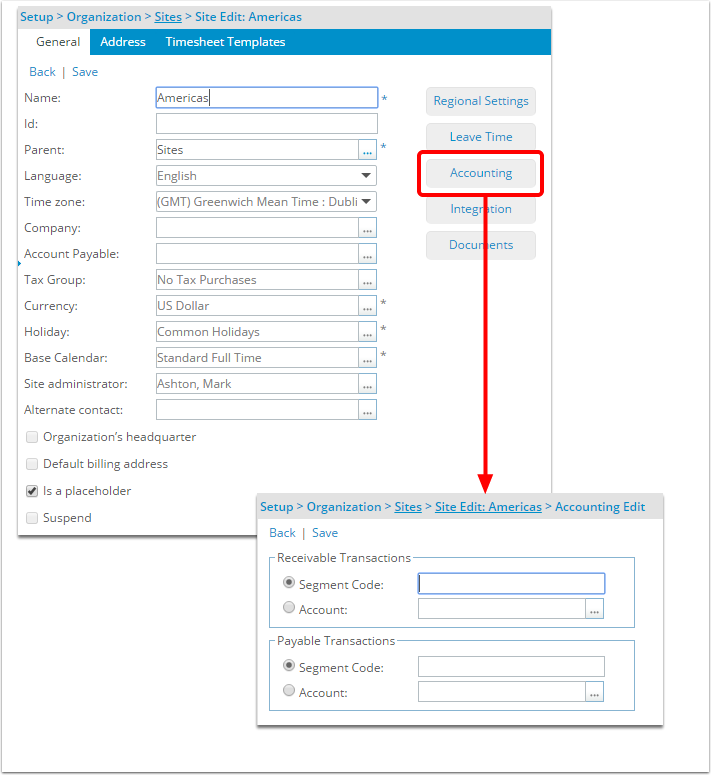The image size is (711, 775).
Task: Uncheck the Is a placeholder checkbox
Action: [x=32, y=491]
